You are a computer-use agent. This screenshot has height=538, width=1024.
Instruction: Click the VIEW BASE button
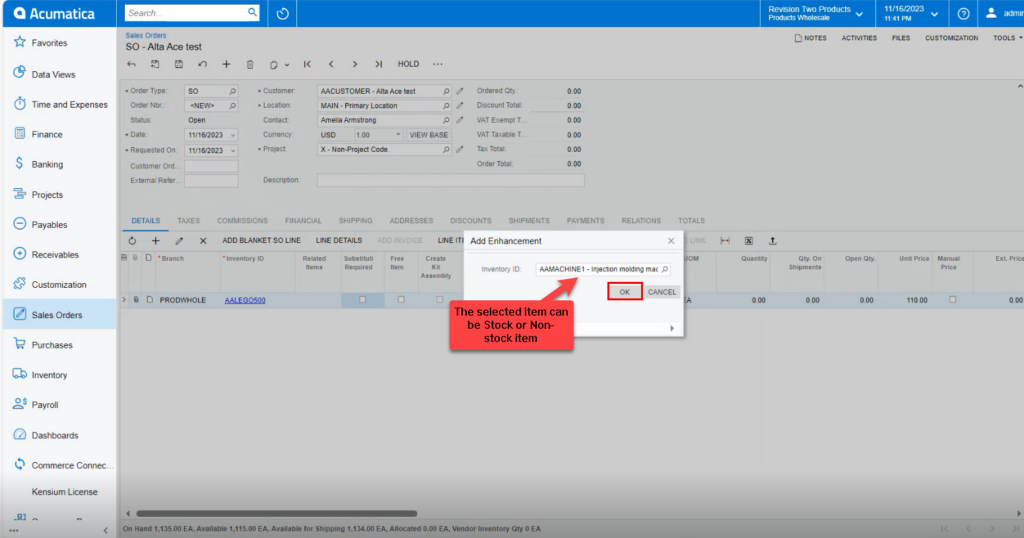[x=428, y=135]
